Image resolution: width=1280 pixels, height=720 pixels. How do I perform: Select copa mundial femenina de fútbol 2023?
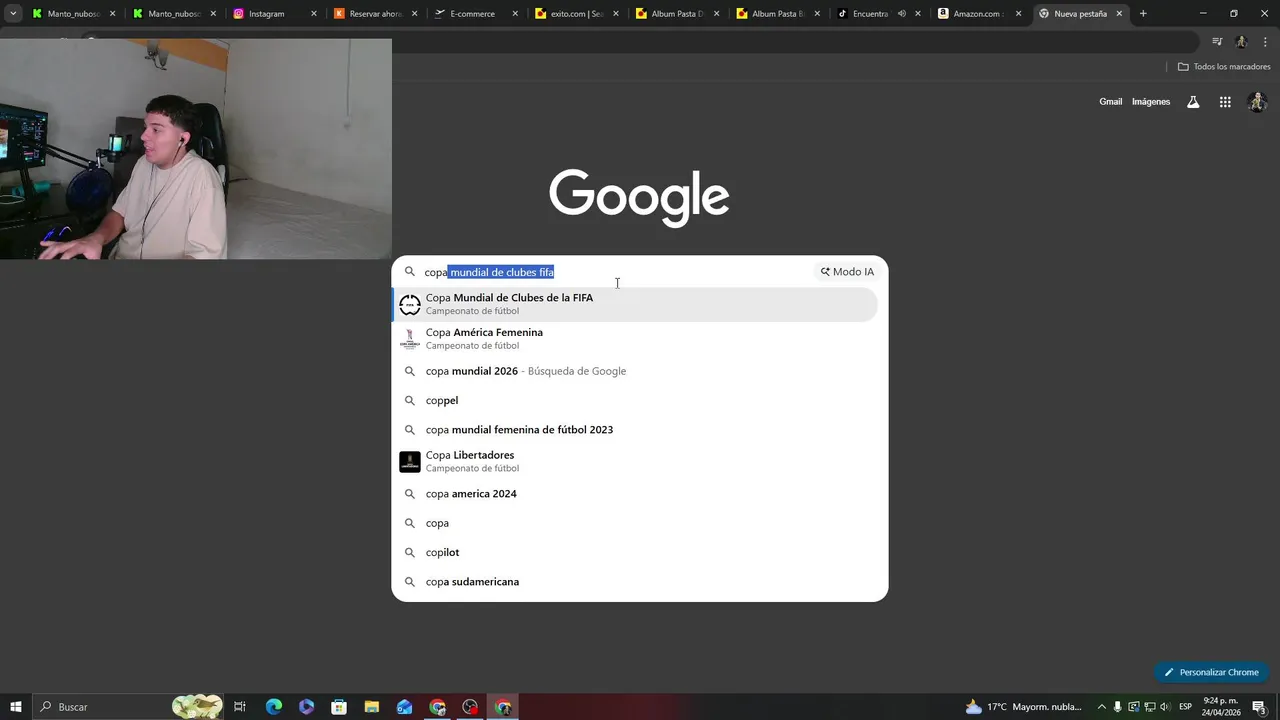coord(635,430)
